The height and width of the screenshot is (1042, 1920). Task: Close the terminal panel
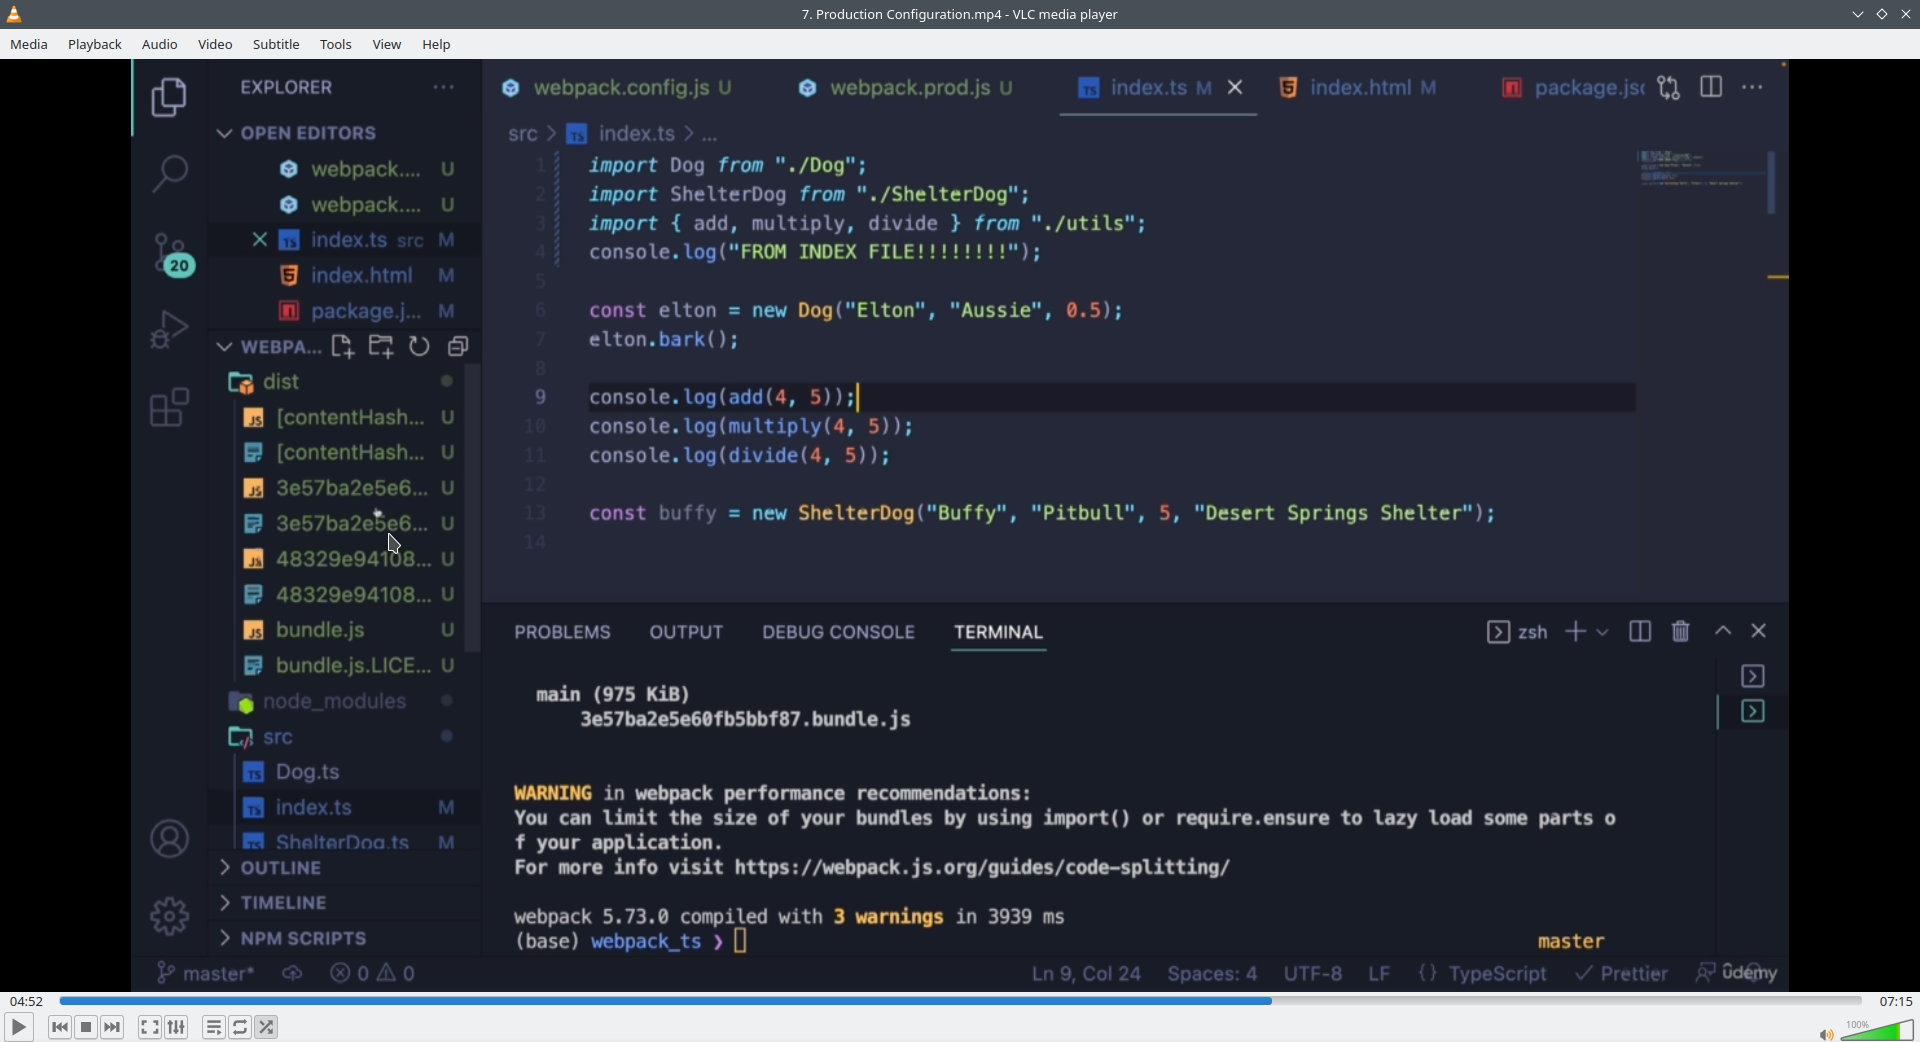[1759, 631]
